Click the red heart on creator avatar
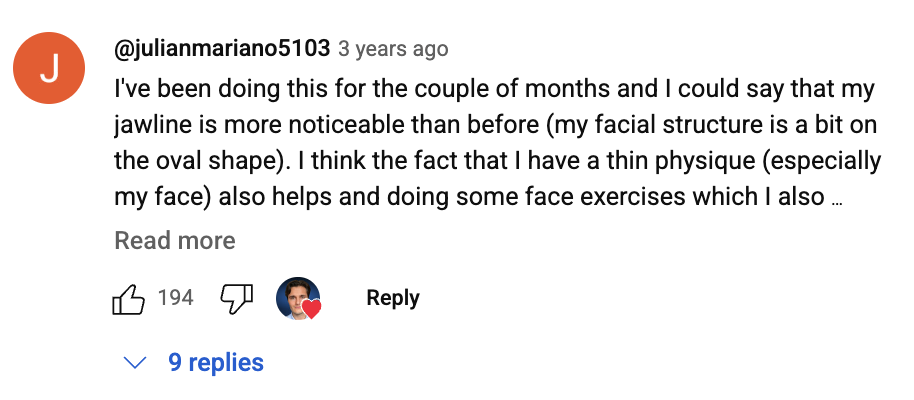 pyautogui.click(x=311, y=309)
